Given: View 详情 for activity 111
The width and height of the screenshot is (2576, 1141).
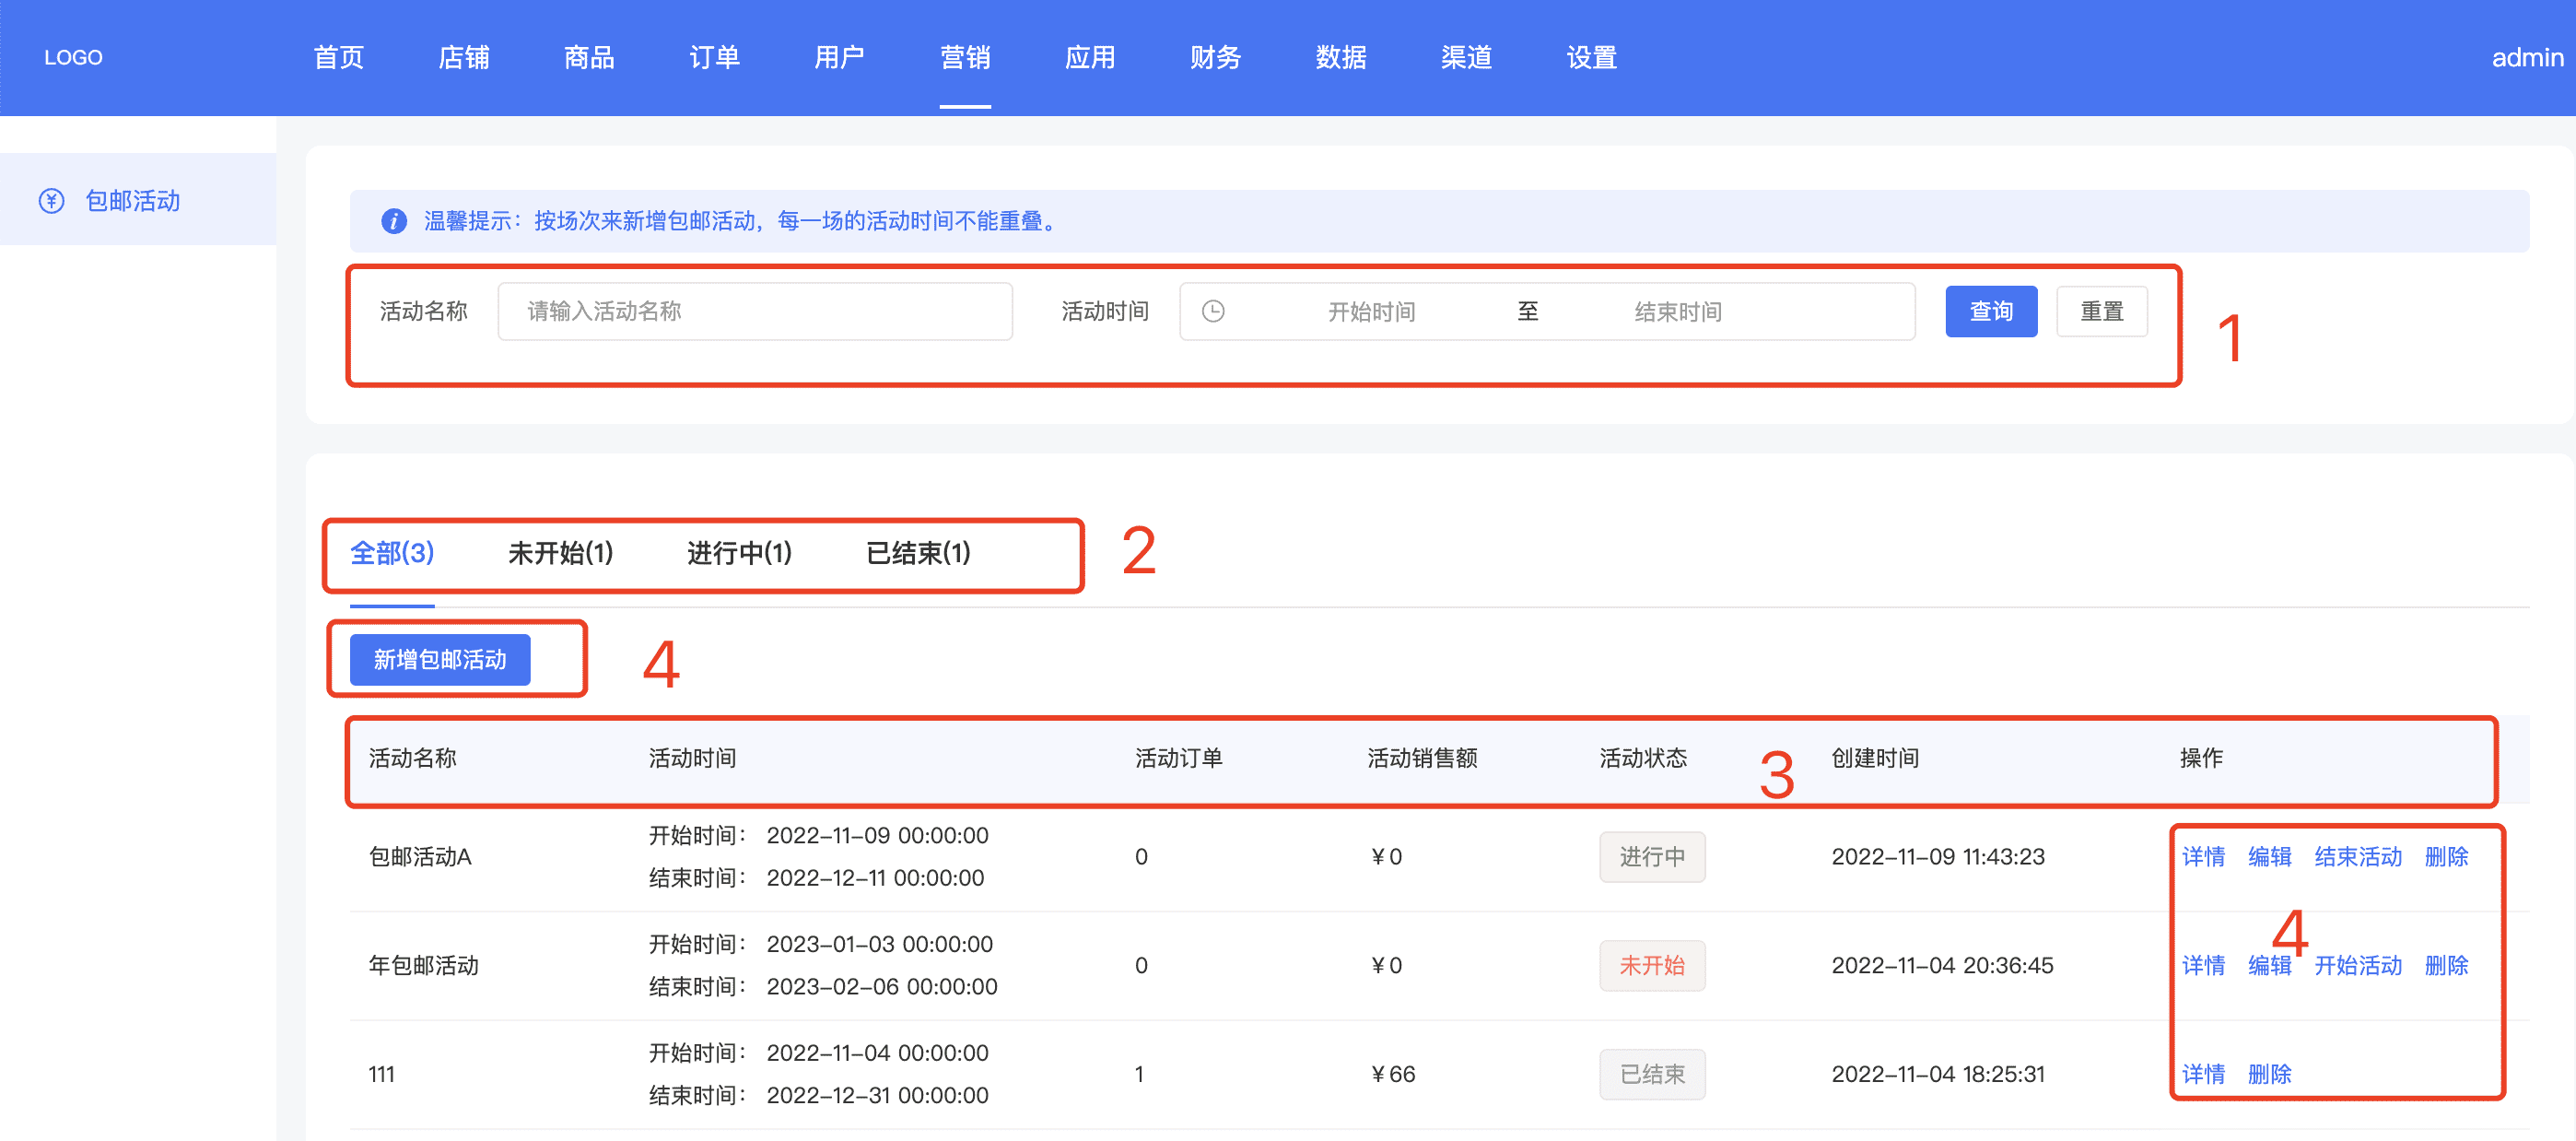Looking at the screenshot, I should tap(2203, 1075).
